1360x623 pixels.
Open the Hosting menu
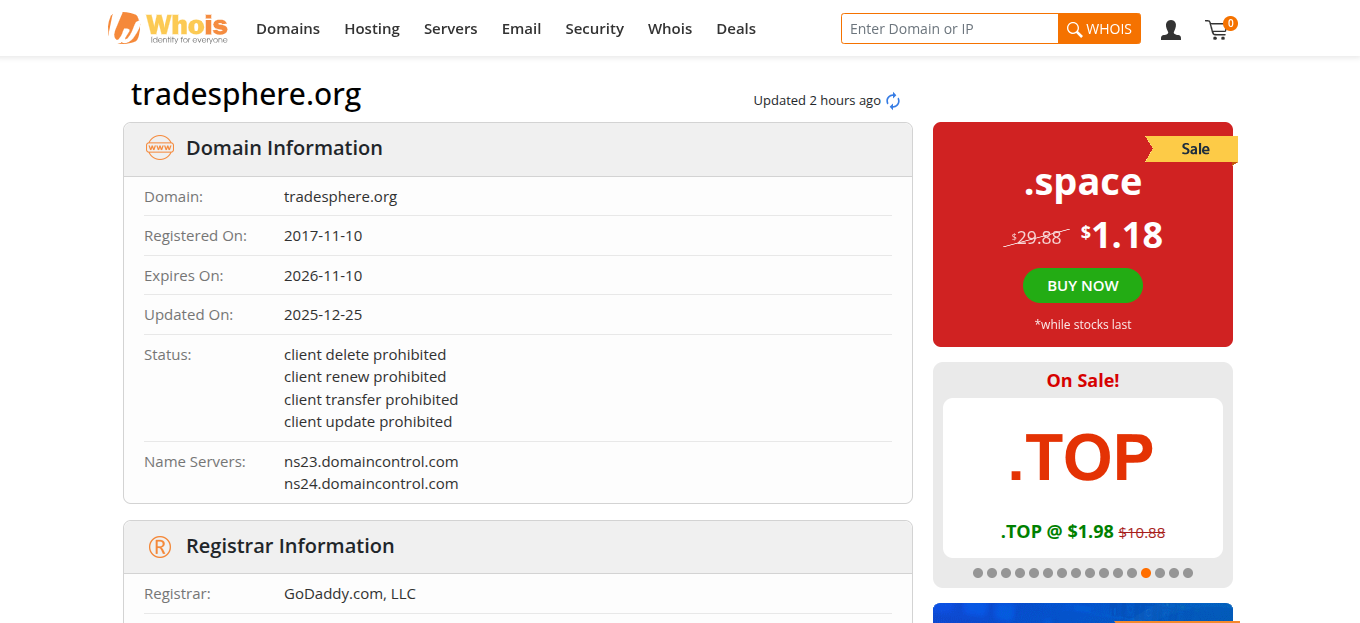(372, 29)
